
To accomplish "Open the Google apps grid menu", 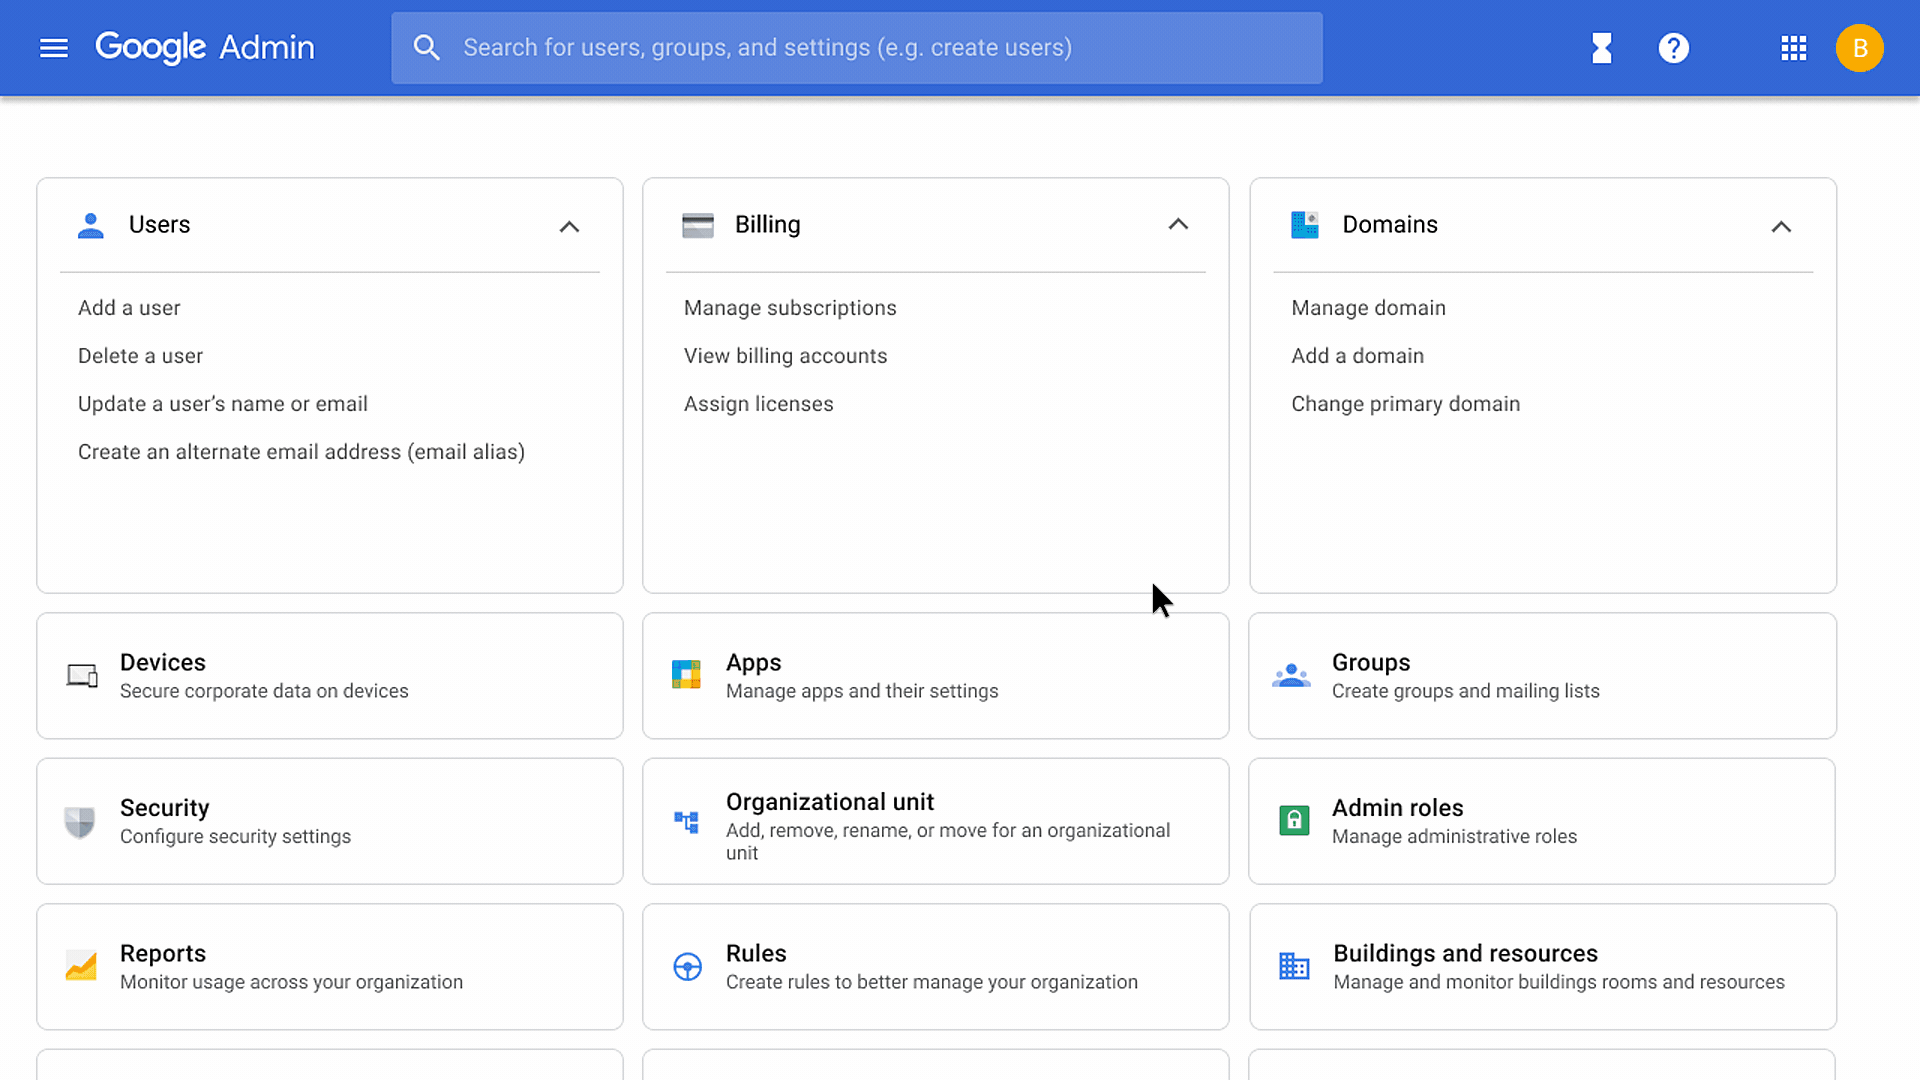I will (x=1792, y=47).
